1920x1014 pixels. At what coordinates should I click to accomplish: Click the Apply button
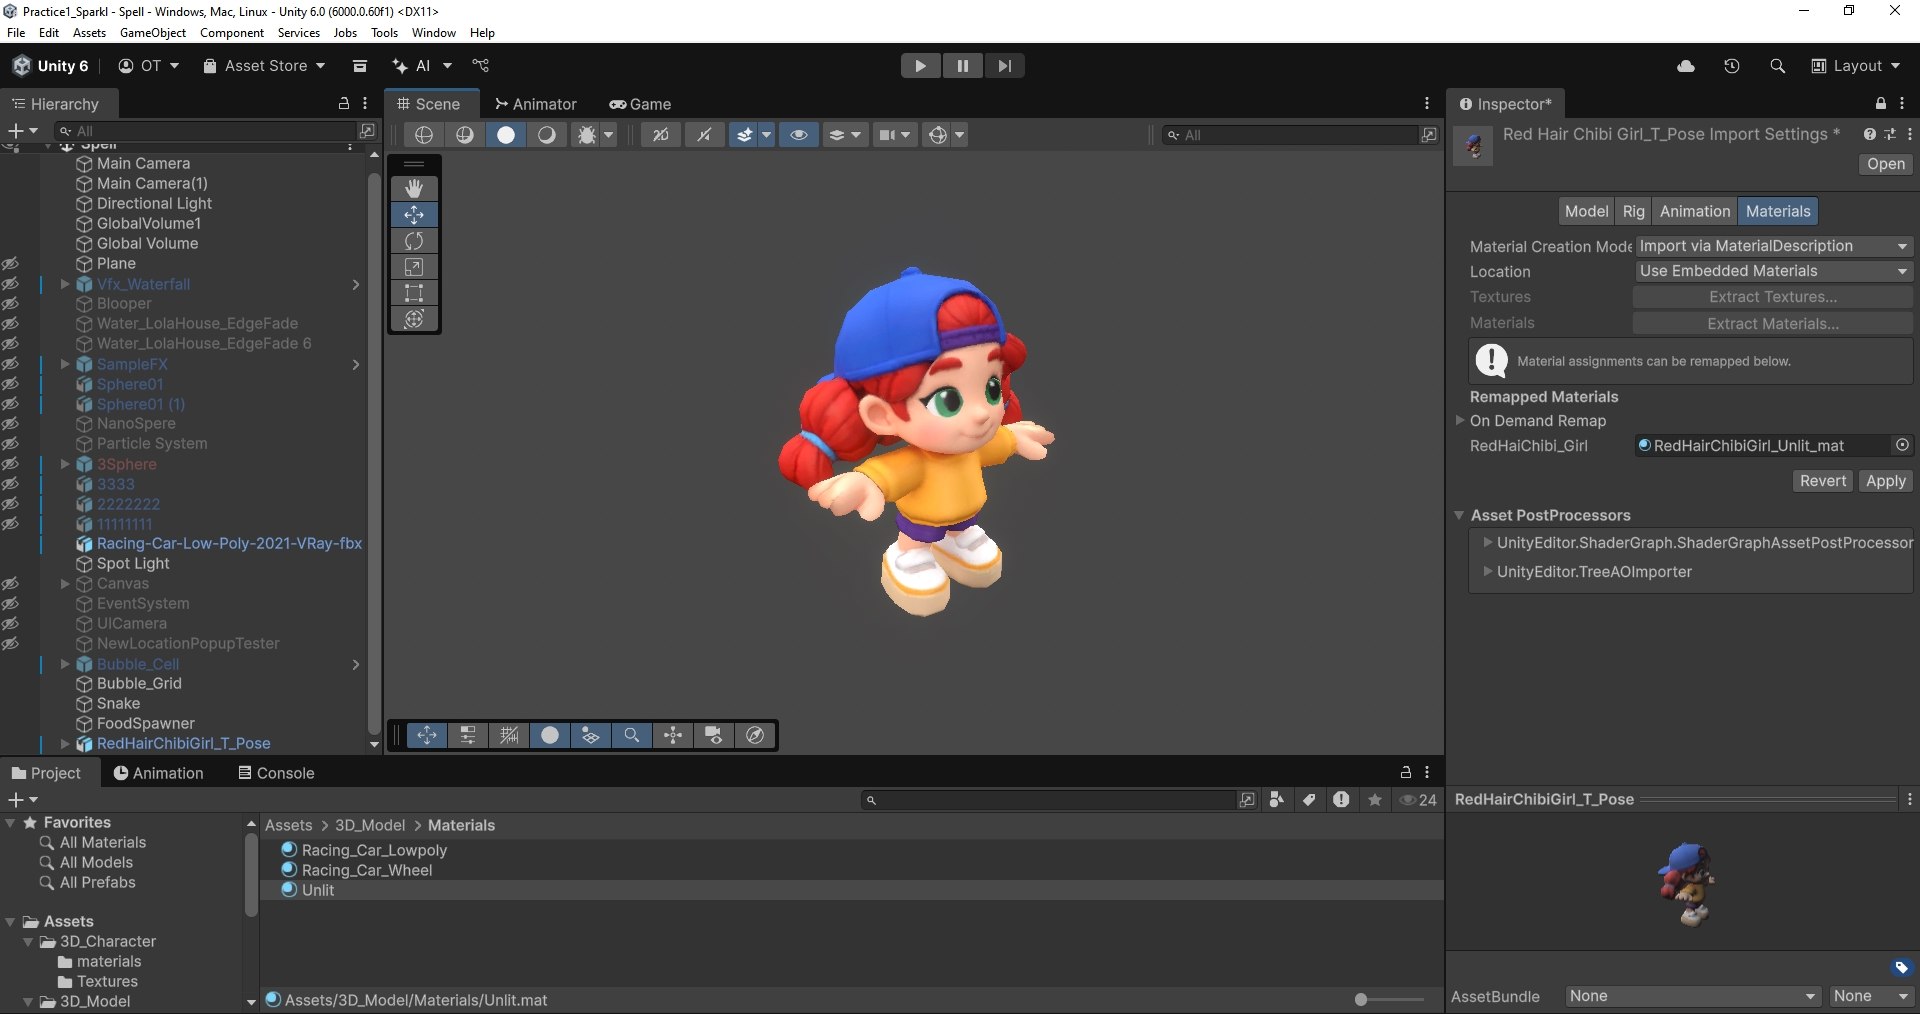pos(1885,481)
